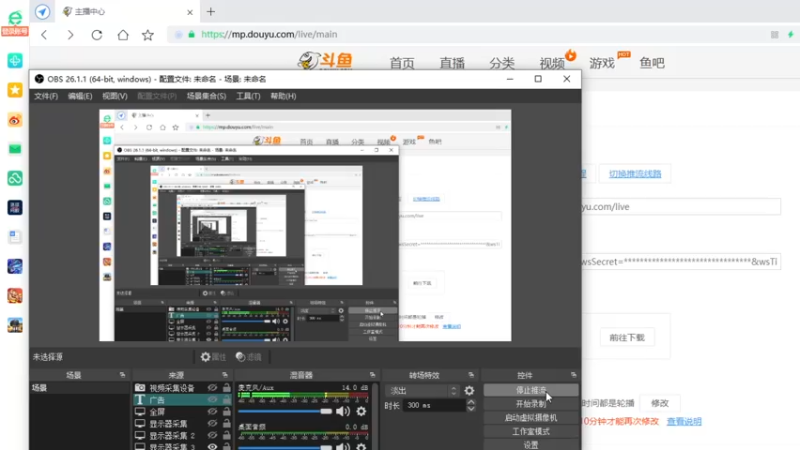Toggle visibility of 全屏 source
Image resolution: width=800 pixels, height=450 pixels.
point(212,411)
